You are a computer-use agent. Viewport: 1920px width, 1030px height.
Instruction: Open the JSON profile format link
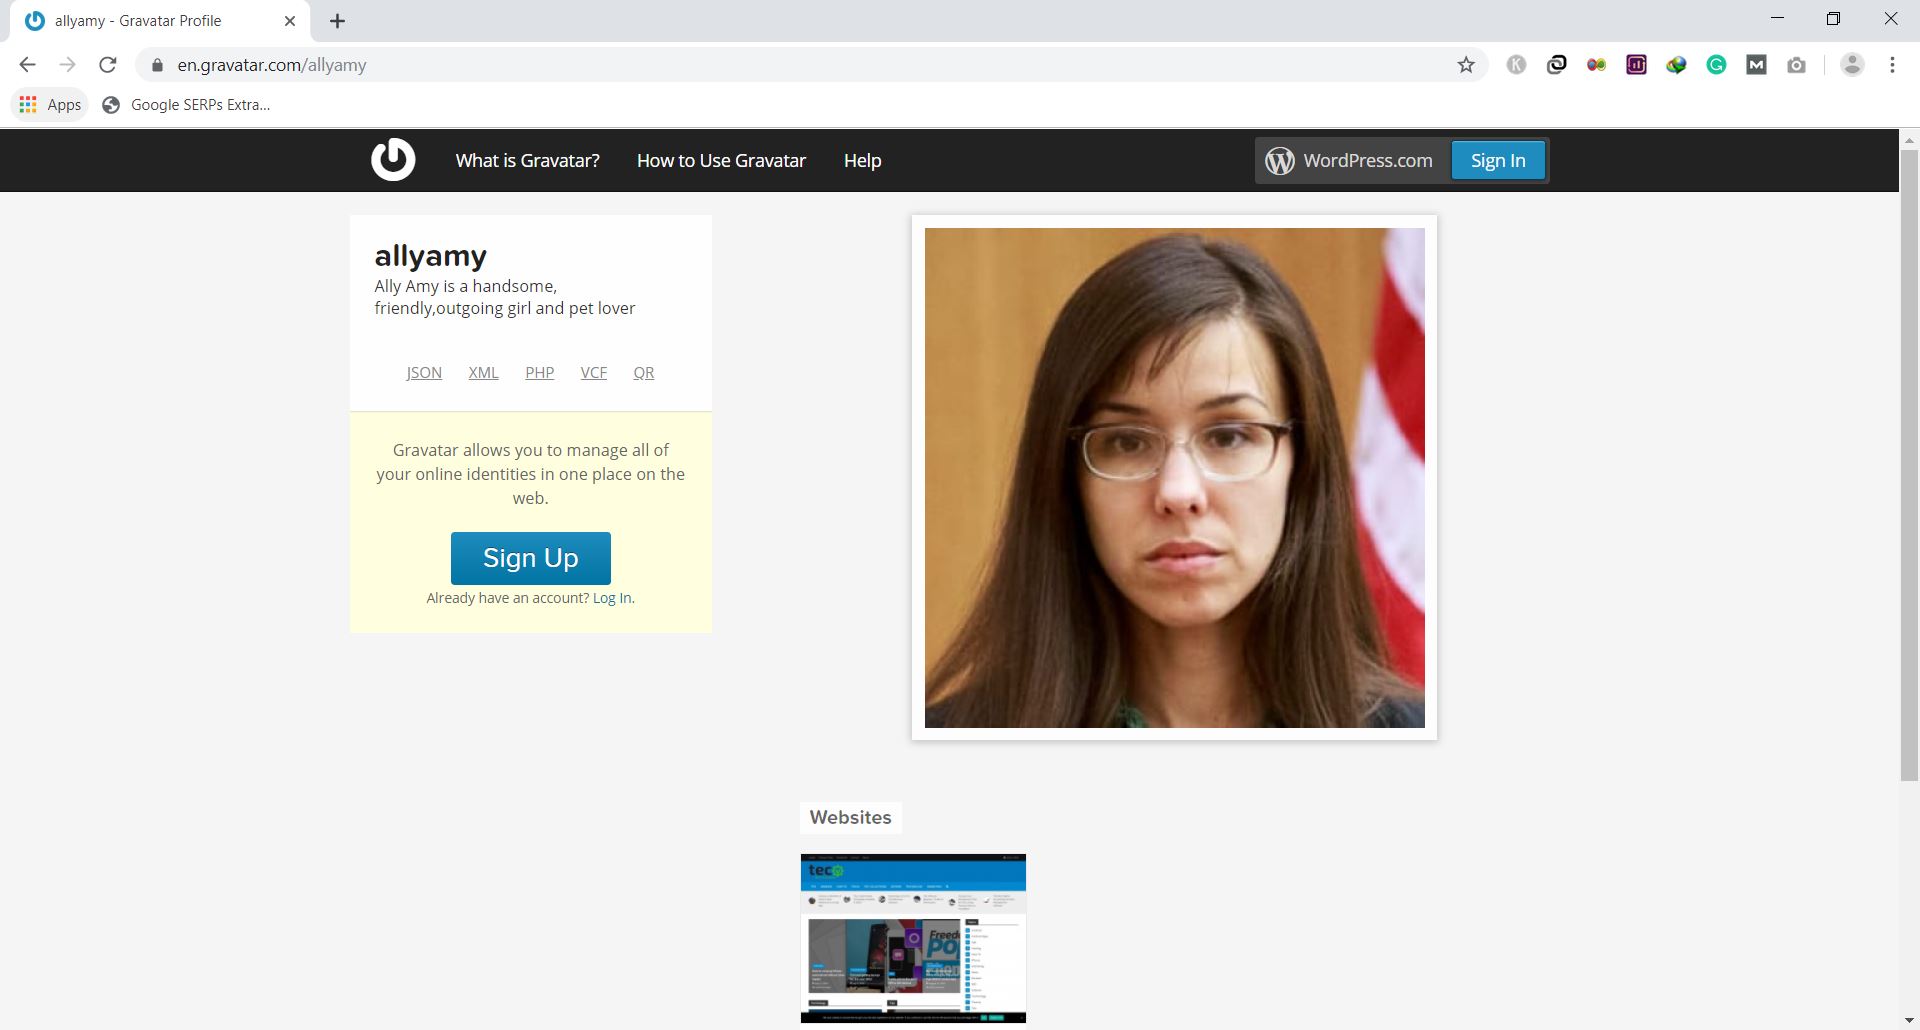click(x=424, y=373)
